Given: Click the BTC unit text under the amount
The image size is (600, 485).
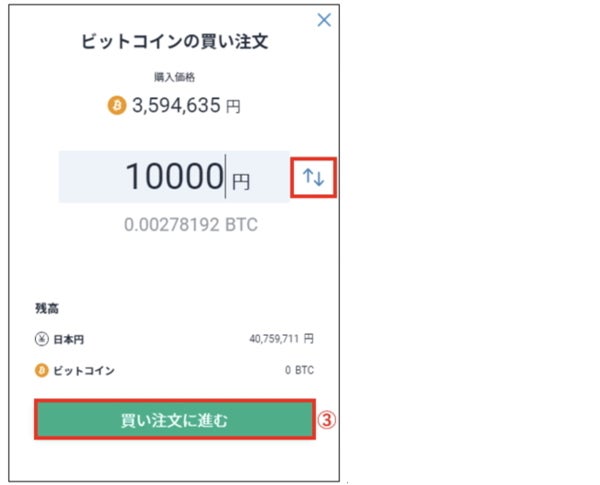Looking at the screenshot, I should 243,225.
